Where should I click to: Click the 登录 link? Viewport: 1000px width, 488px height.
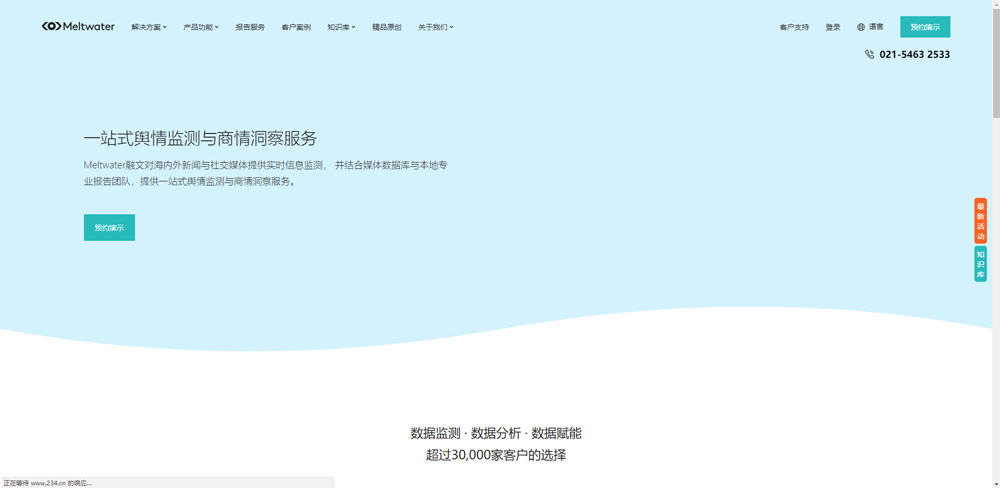coord(833,27)
